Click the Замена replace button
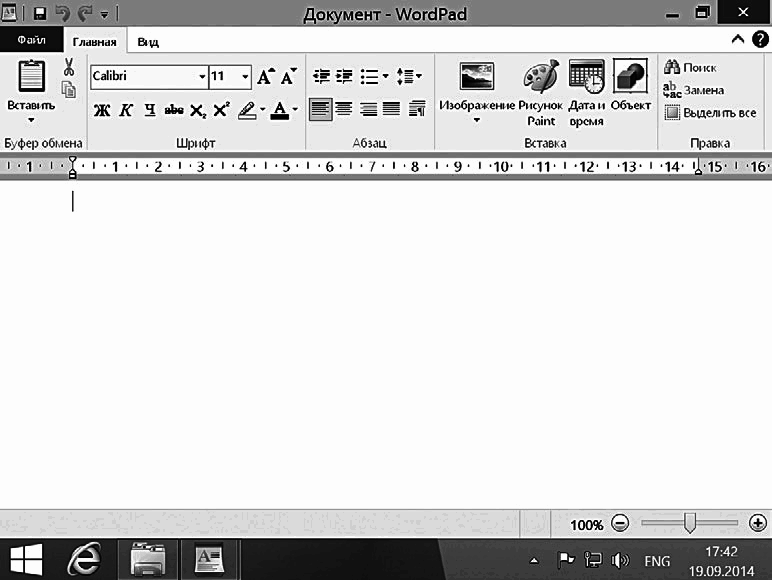 [694, 90]
